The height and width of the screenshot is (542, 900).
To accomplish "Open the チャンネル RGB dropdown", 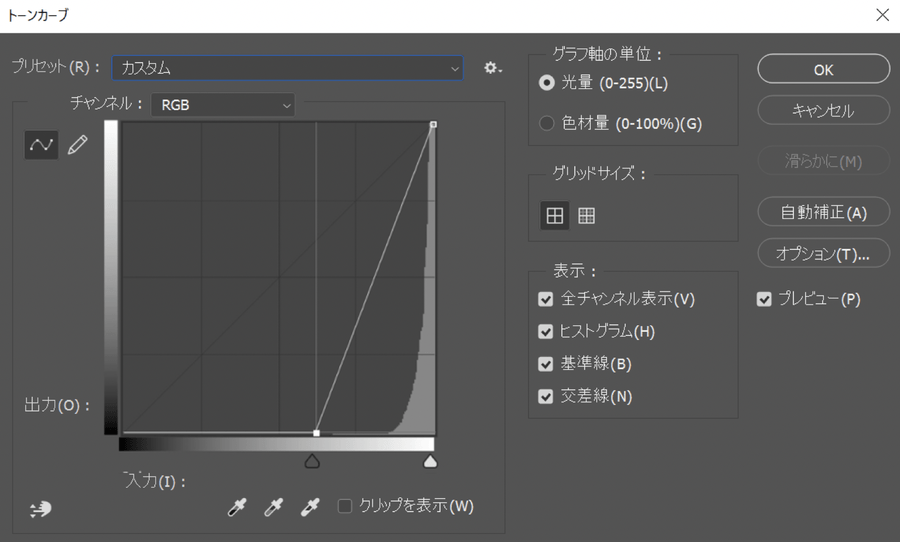I will pyautogui.click(x=223, y=105).
